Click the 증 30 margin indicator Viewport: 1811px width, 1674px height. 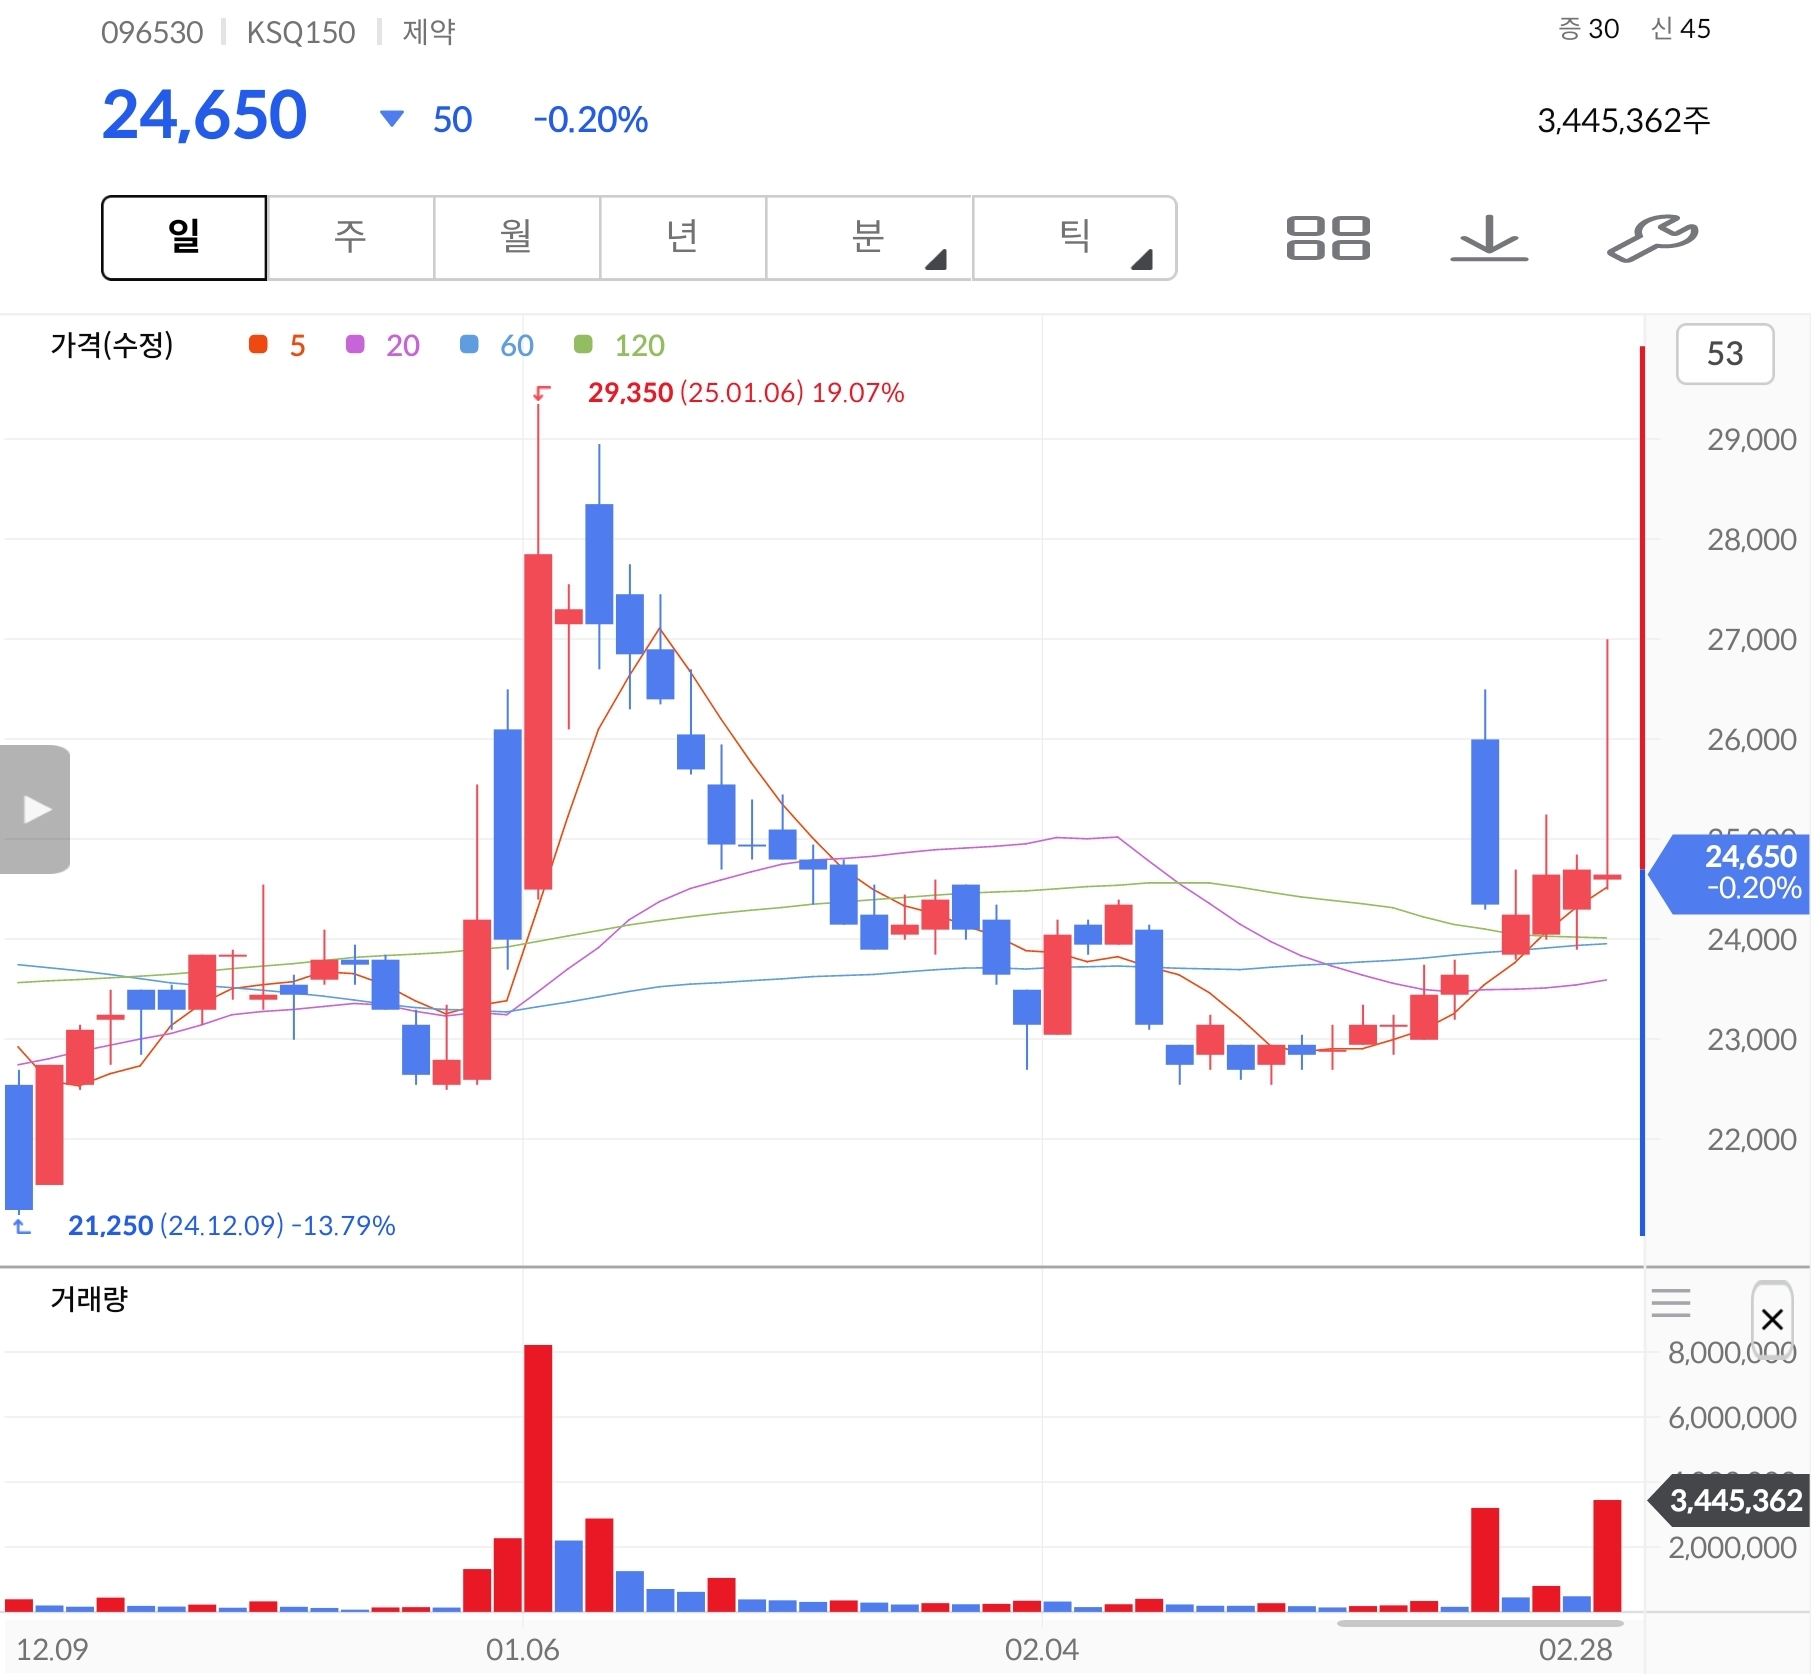[x=1589, y=29]
